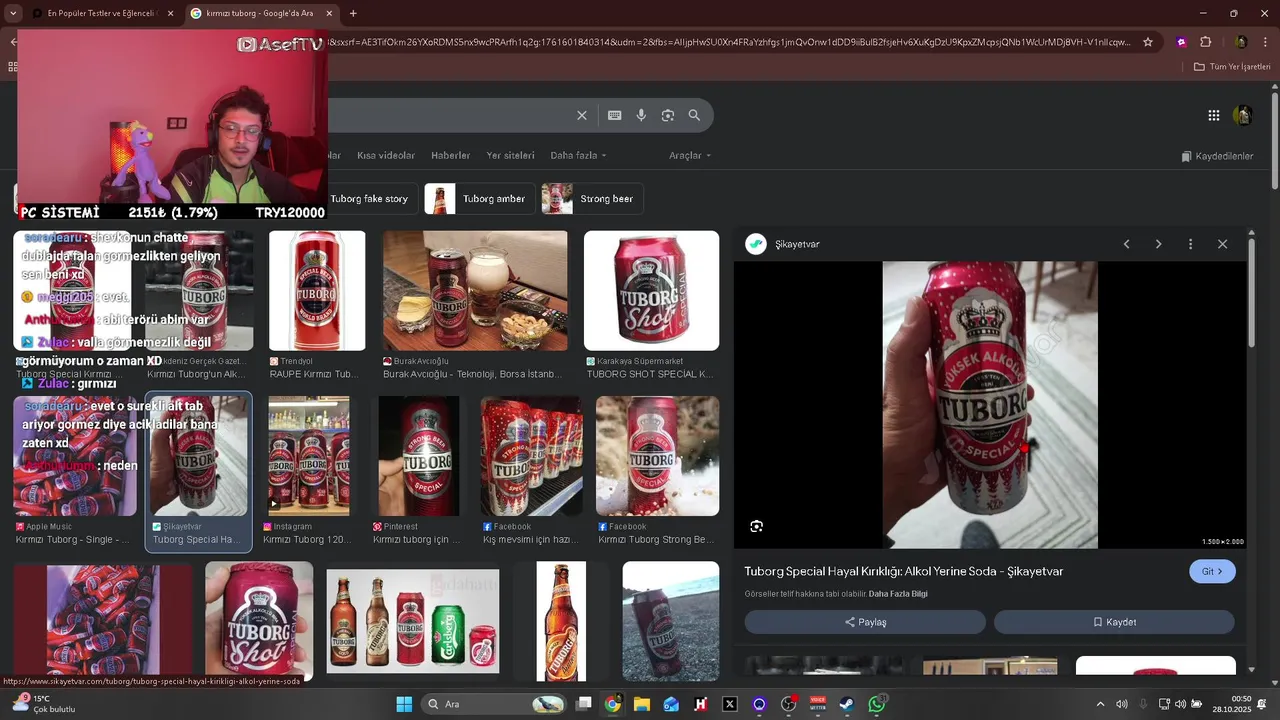Switch to En Popüler Testler tab
Screen dimensions: 1280x720
click(x=102, y=13)
